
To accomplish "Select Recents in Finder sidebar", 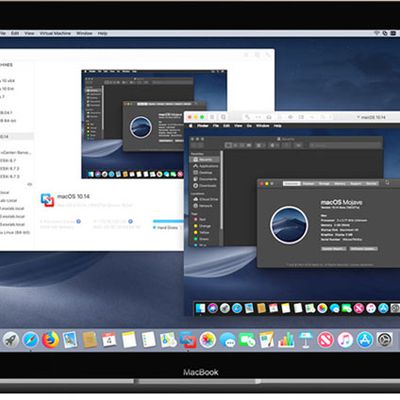I will (205, 159).
